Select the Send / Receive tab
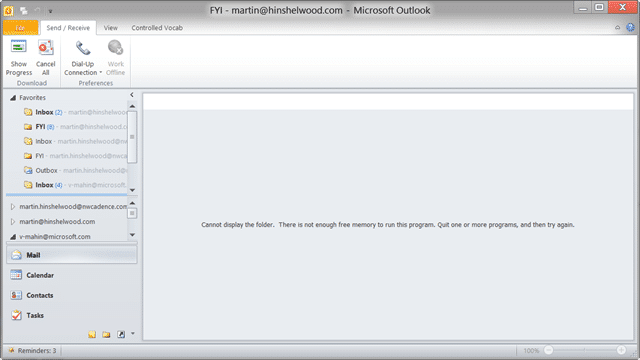Viewport: 640px width, 360px height. coord(68,28)
